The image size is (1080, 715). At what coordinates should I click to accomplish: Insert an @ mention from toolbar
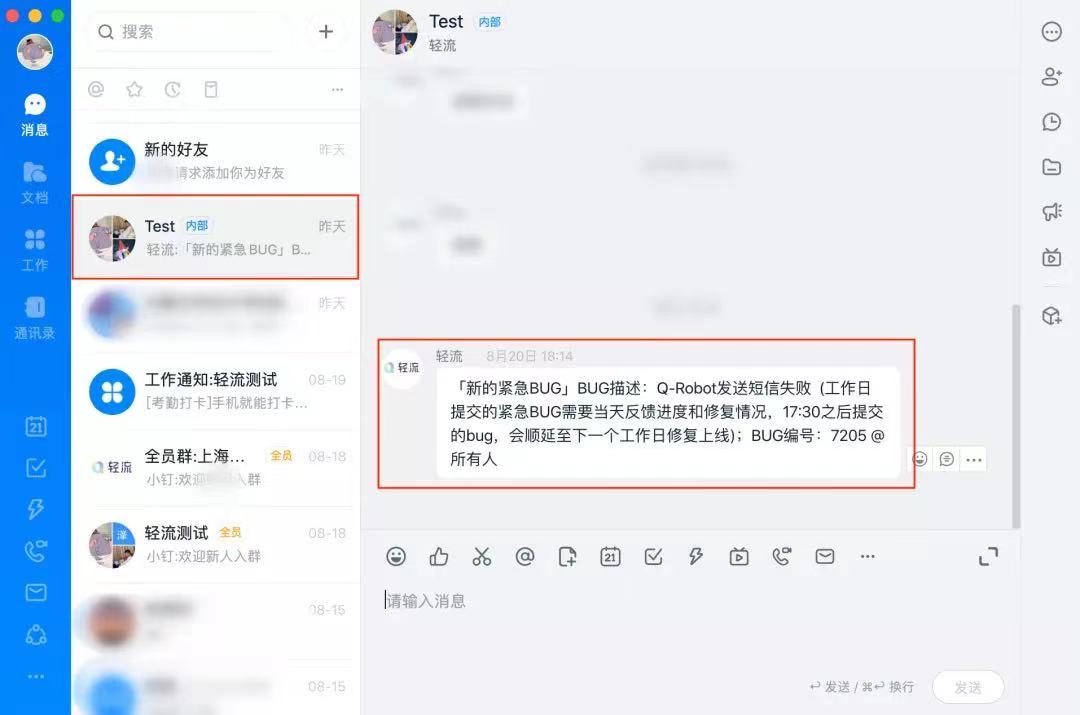tap(525, 557)
